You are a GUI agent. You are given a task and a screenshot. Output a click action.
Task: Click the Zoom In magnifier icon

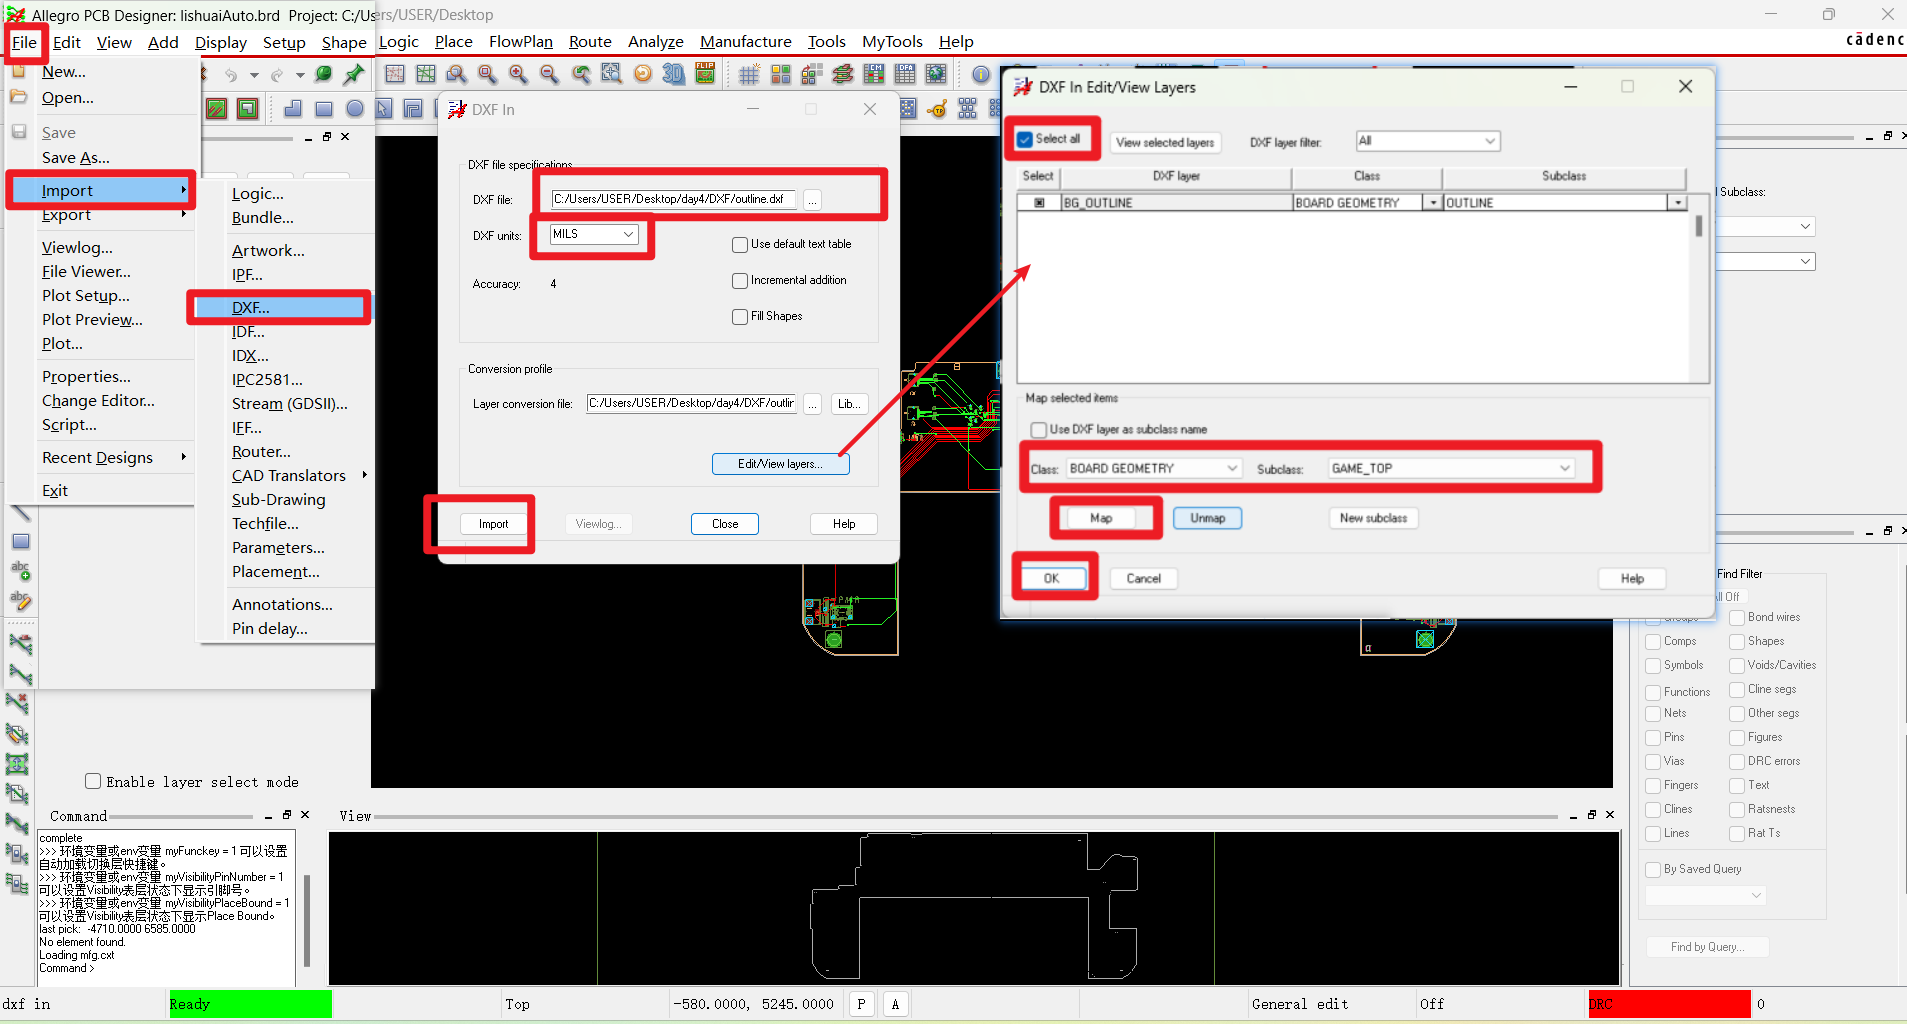tap(518, 74)
